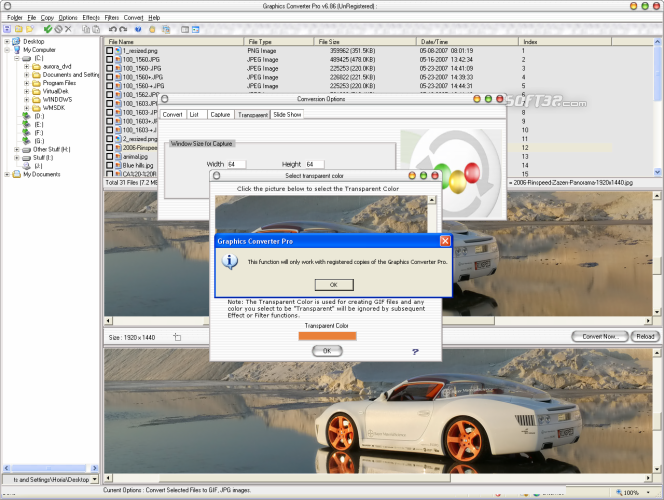The width and height of the screenshot is (664, 500).
Task: Collapse the My Computer tree node
Action: click(x=7, y=50)
